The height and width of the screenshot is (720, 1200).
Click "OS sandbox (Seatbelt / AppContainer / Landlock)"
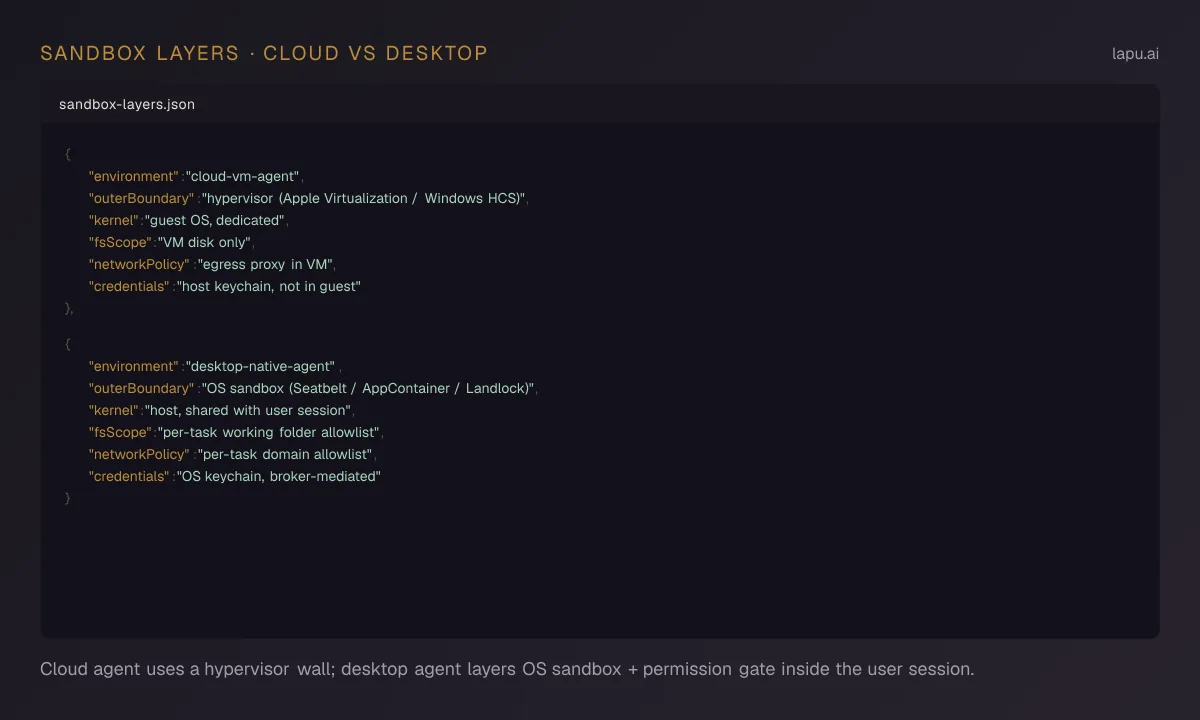click(369, 388)
